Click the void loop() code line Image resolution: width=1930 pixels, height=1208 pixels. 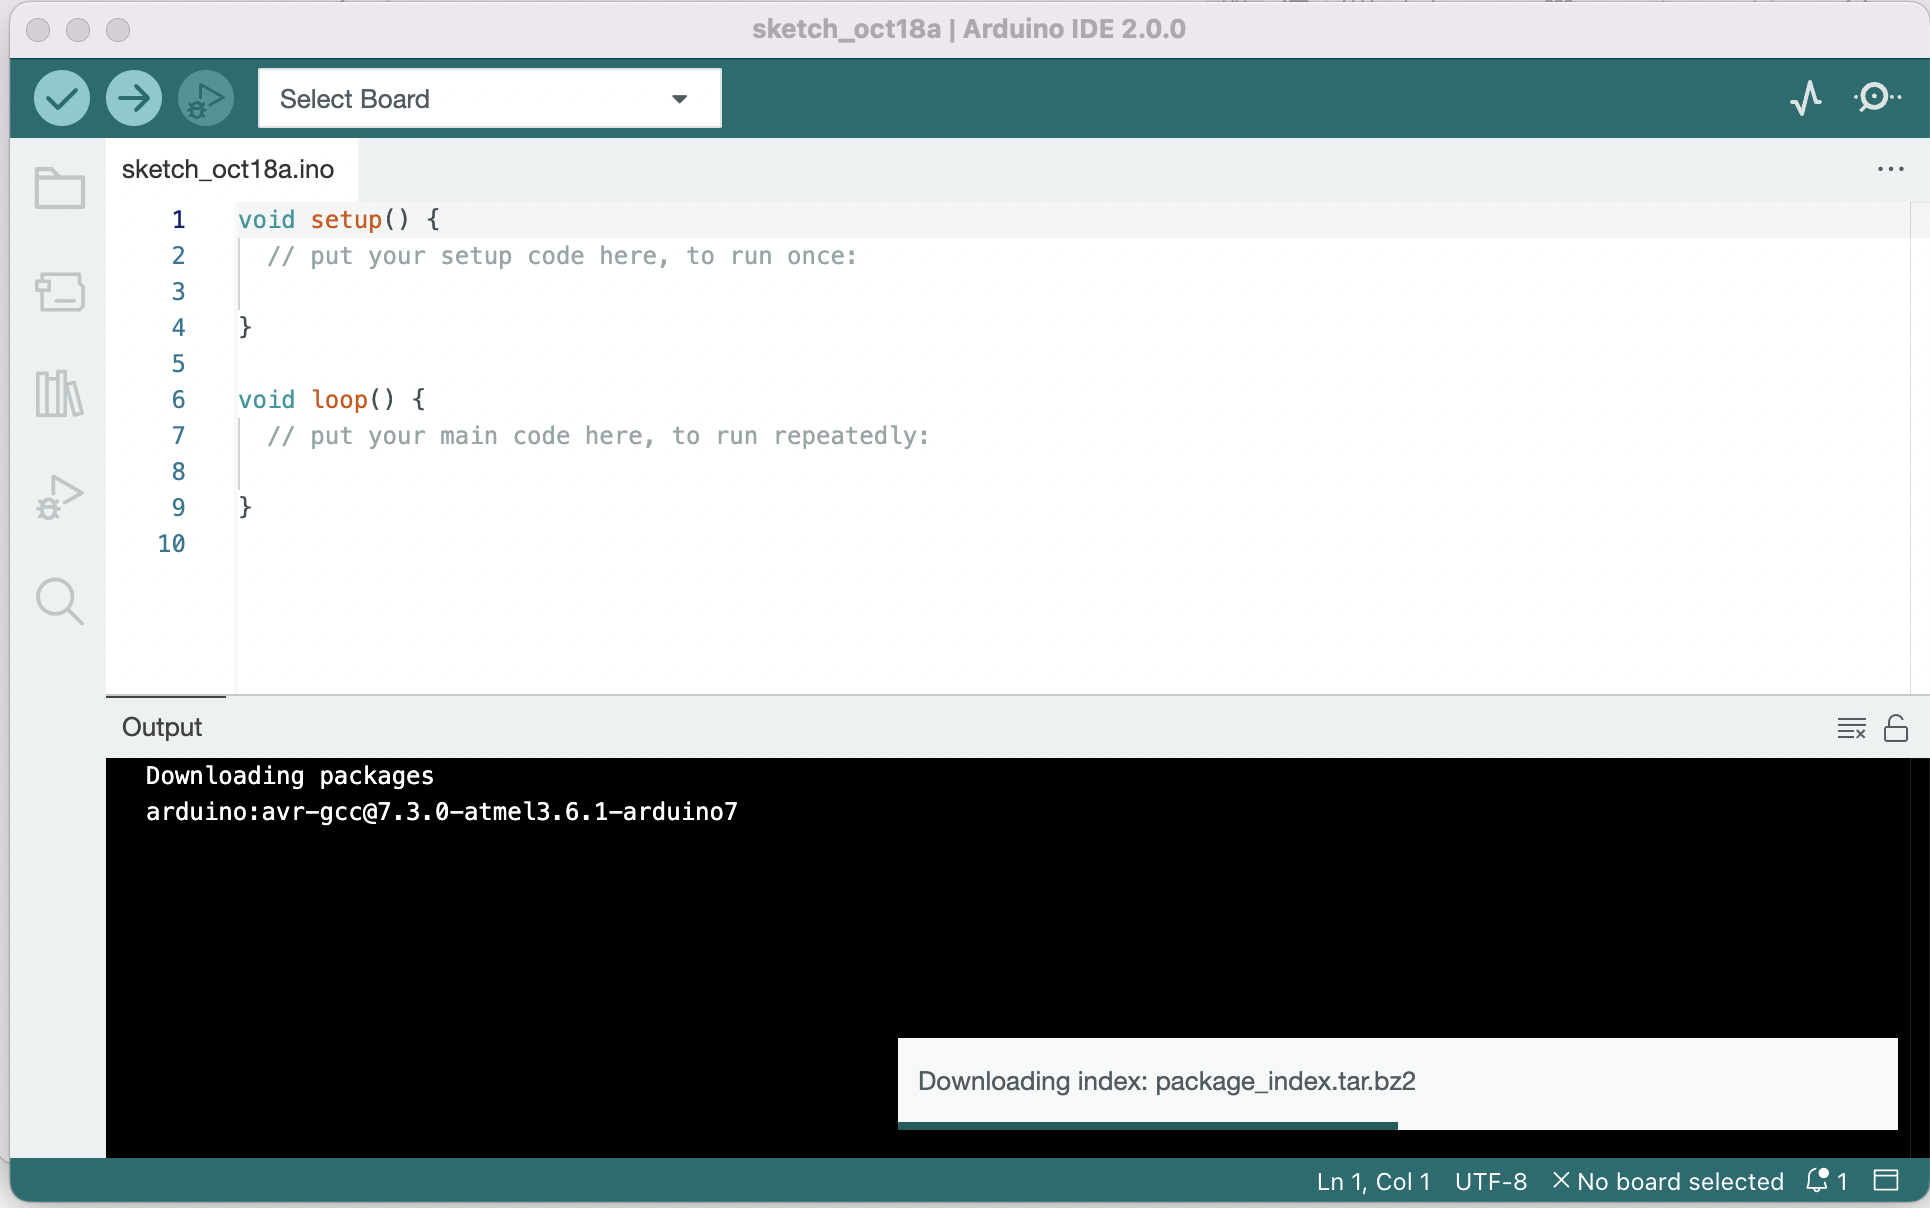coord(332,399)
